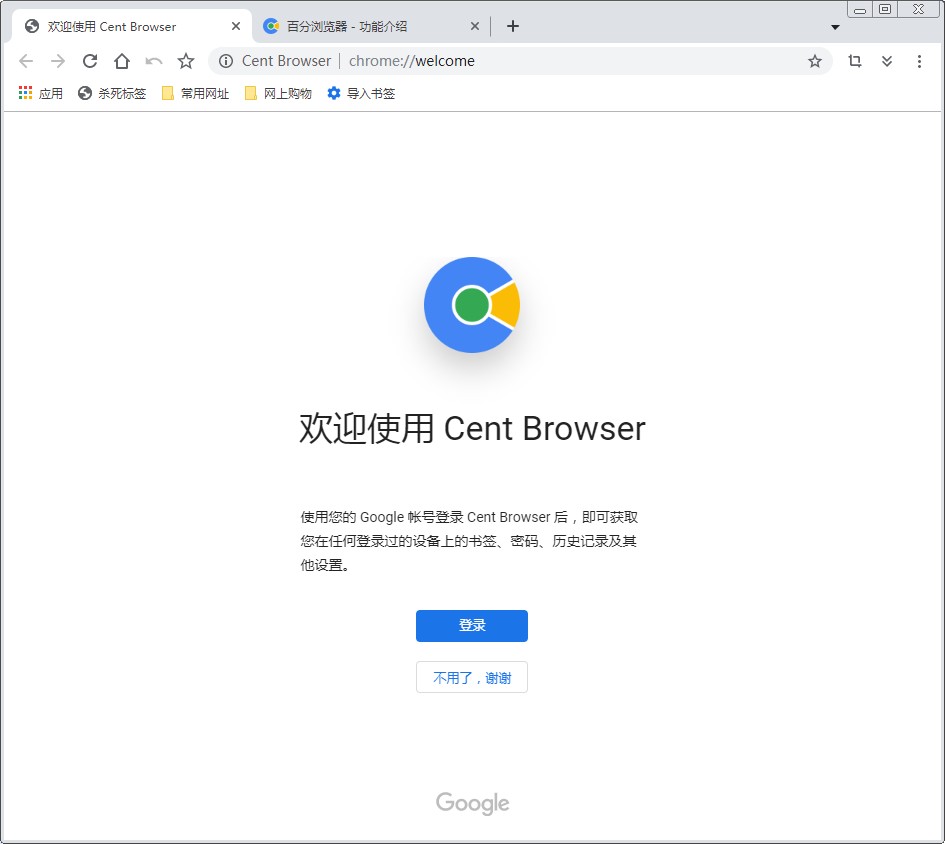Open the Cent Browser screenshot tool
This screenshot has width=945, height=844.
854,61
